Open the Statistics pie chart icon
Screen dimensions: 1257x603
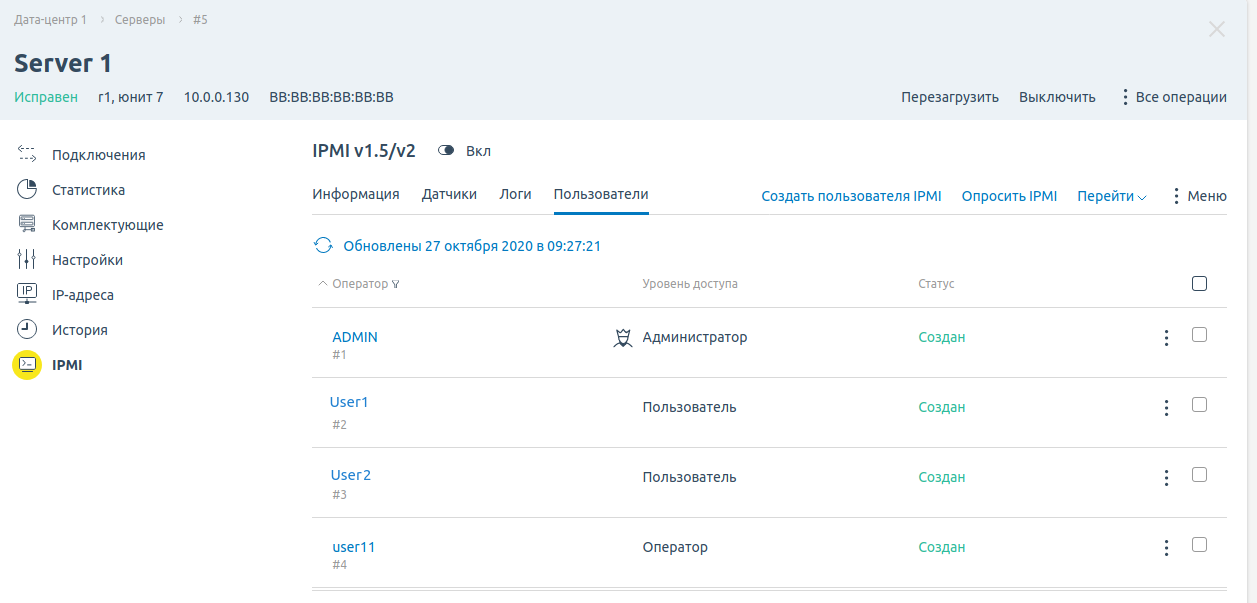click(27, 189)
